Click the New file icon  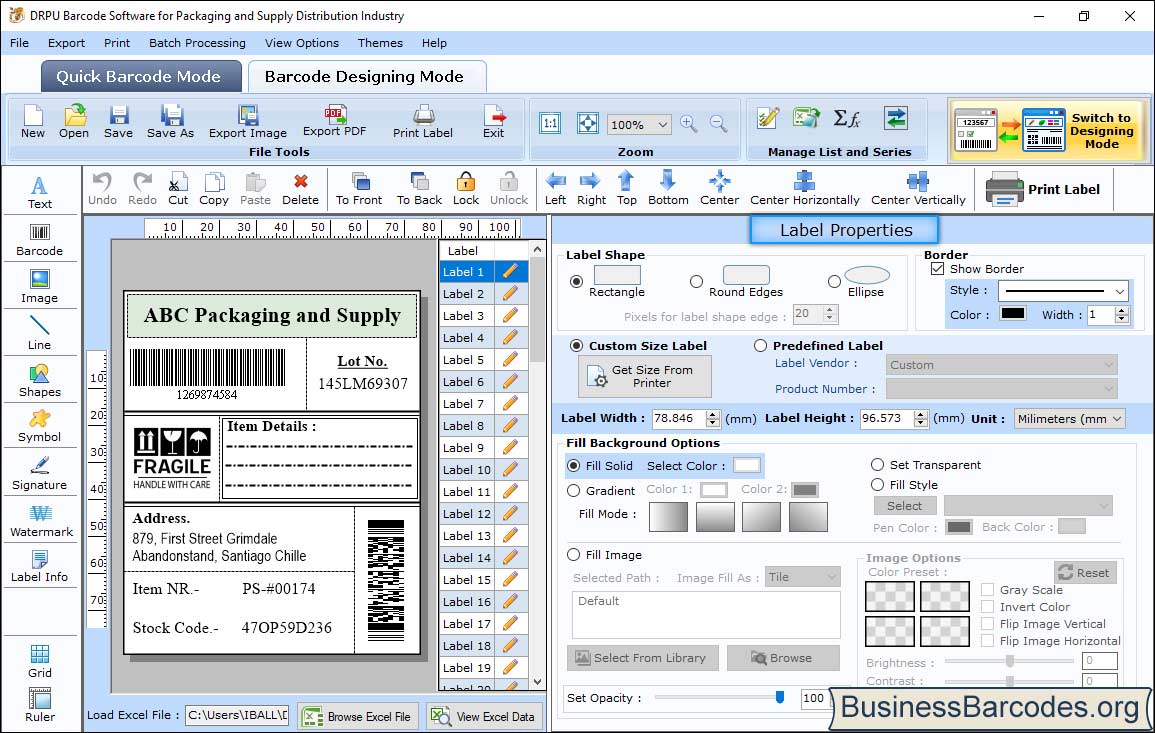click(x=33, y=122)
